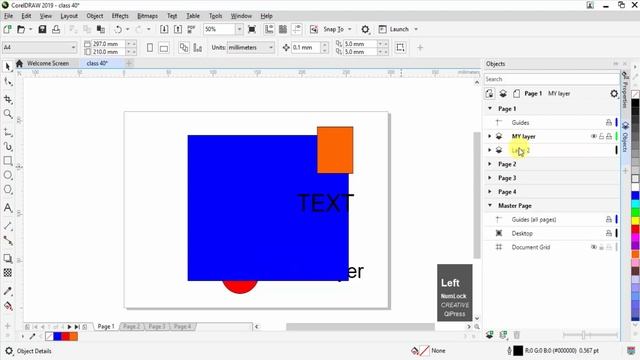Print the document
The height and width of the screenshot is (360, 640).
click(56, 29)
